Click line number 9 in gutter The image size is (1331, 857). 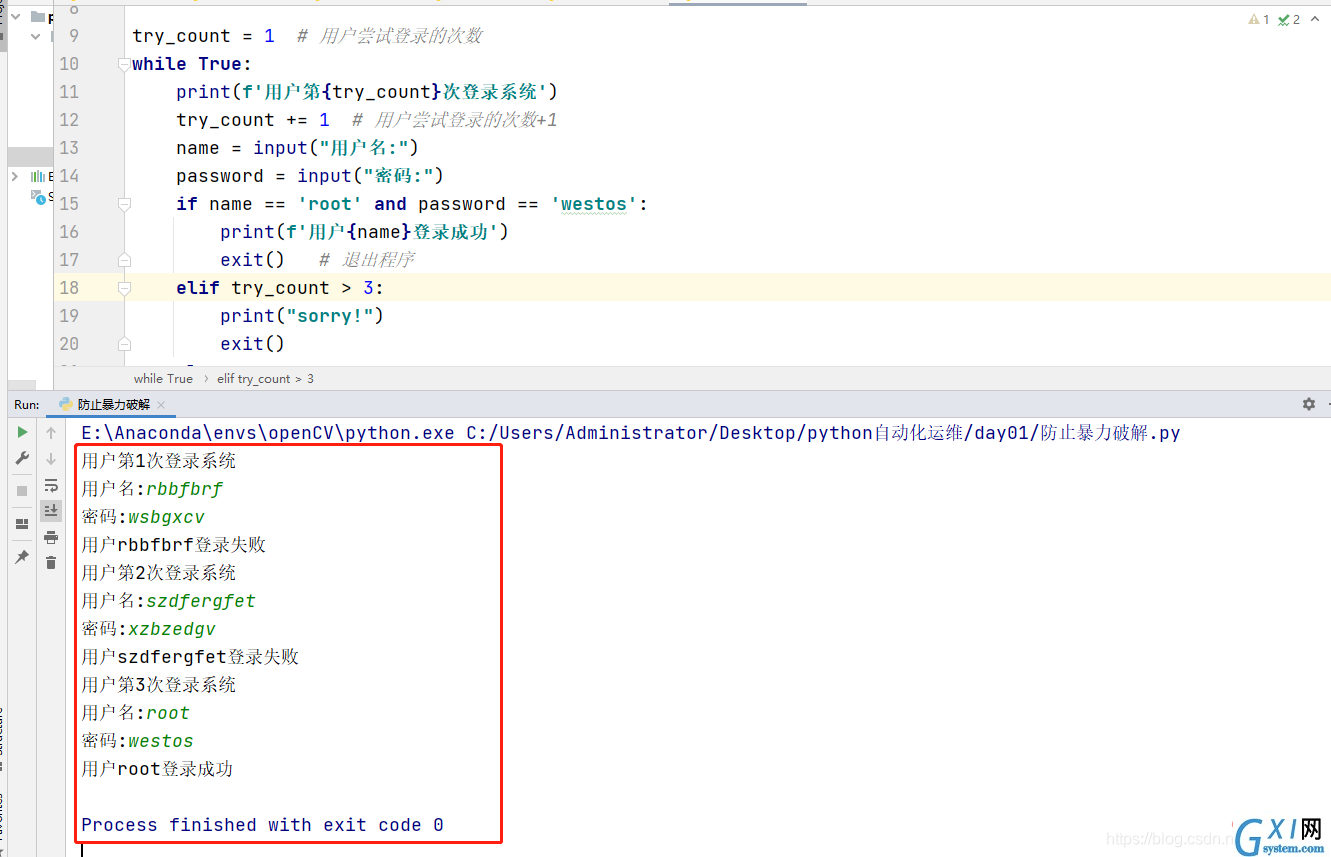click(x=74, y=36)
